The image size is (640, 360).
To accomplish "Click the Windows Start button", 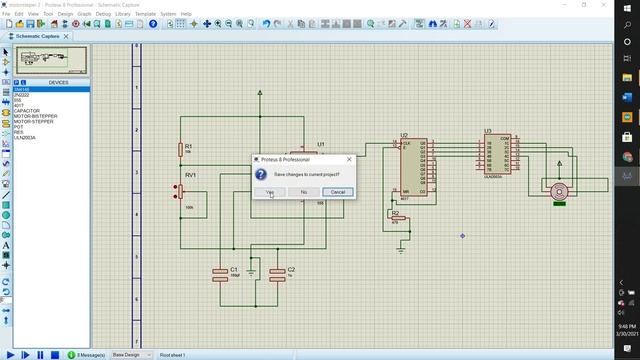I will 627,9.
